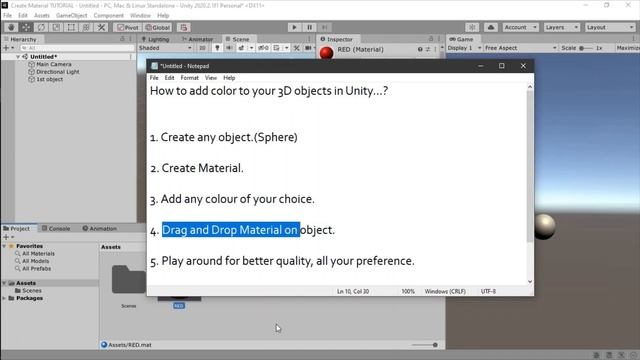640x360 pixels.
Task: Switch to the Animator tab
Action: click(198, 39)
